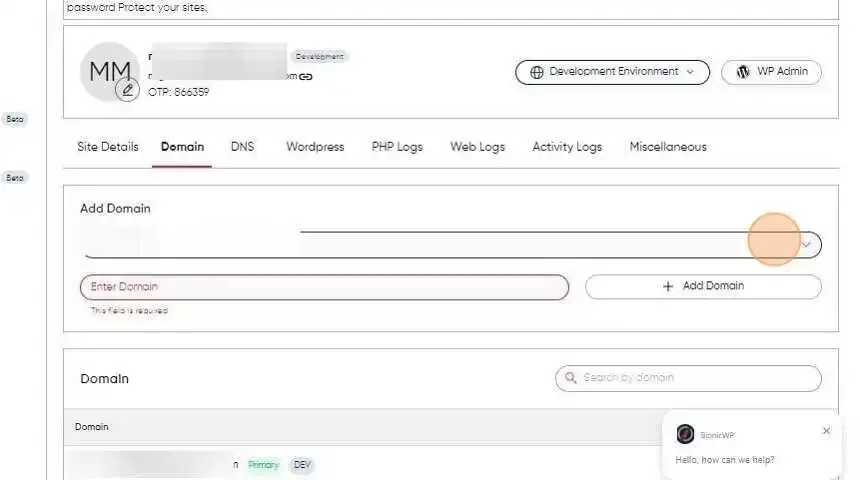Focus the Search by domain field
The width and height of the screenshot is (860, 480).
(688, 378)
